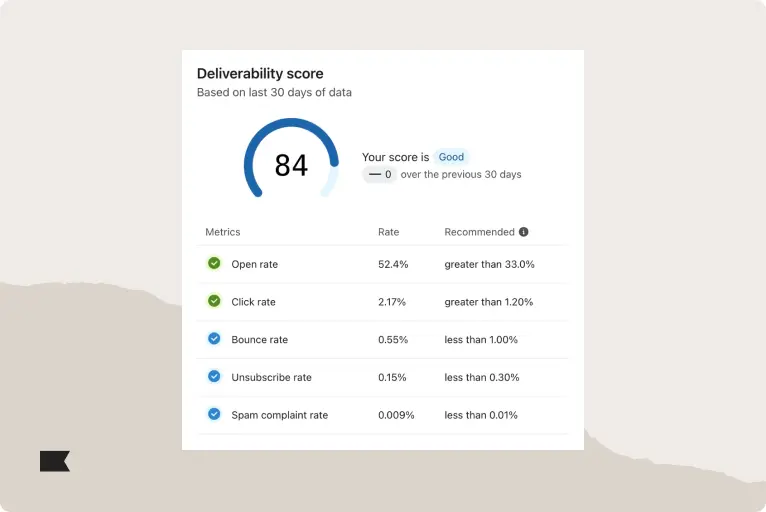766x512 pixels.
Task: Click the dash change indicator pill
Action: 379,174
